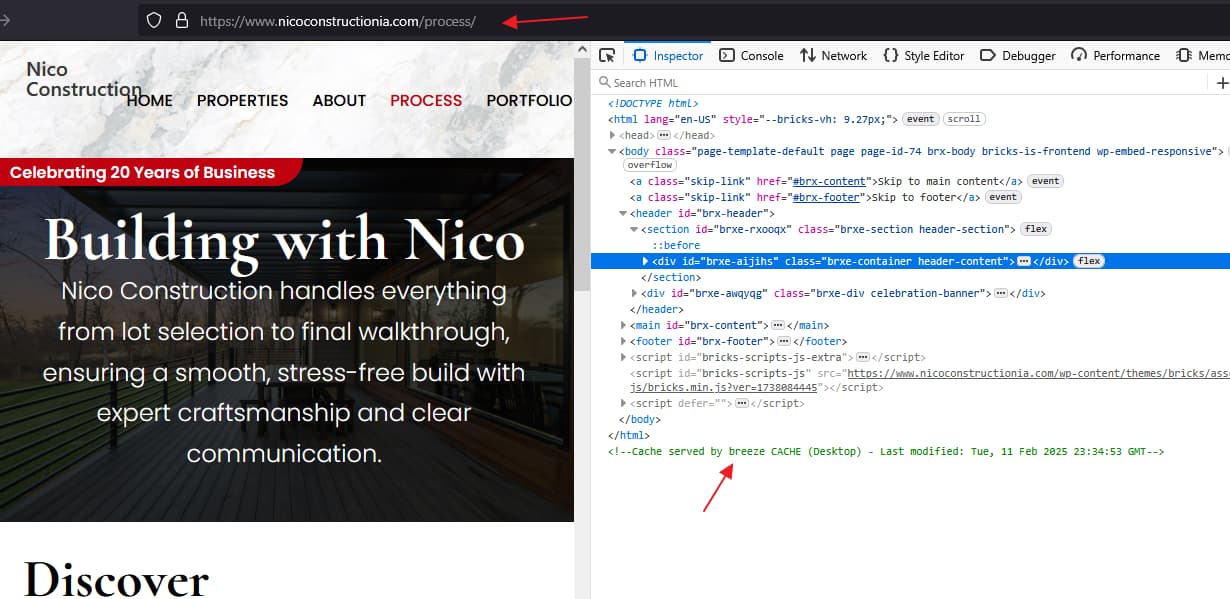Click the ellipsis badge on header-content div

[1023, 261]
